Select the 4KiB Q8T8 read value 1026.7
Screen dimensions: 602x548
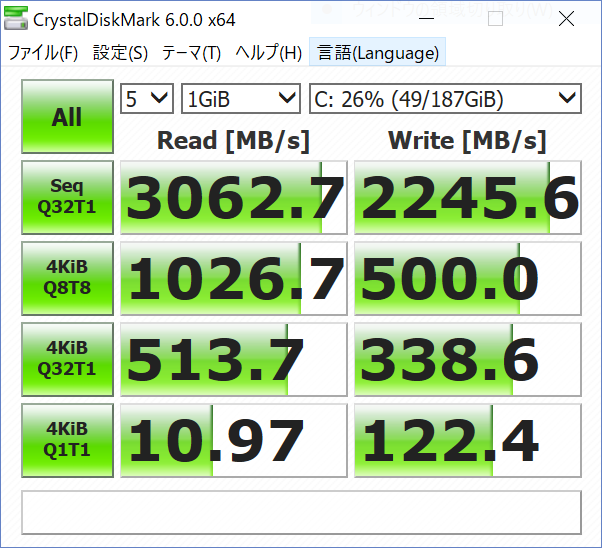(233, 279)
